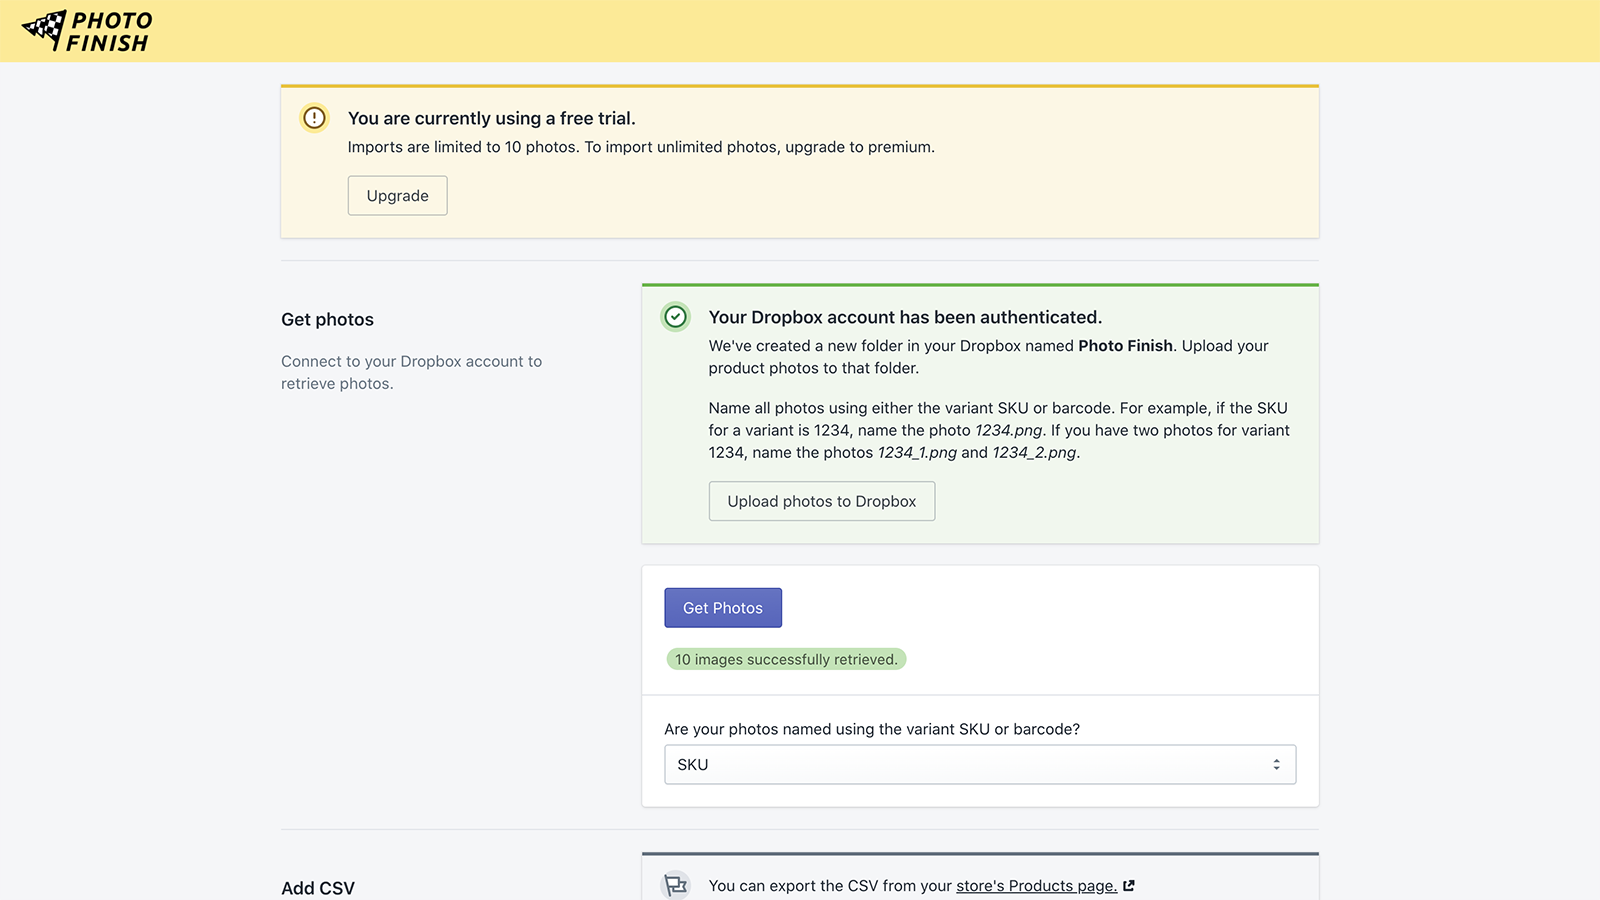Click the Dropbox authenticated heading text
Screen dimensions: 1600x900
click(905, 317)
